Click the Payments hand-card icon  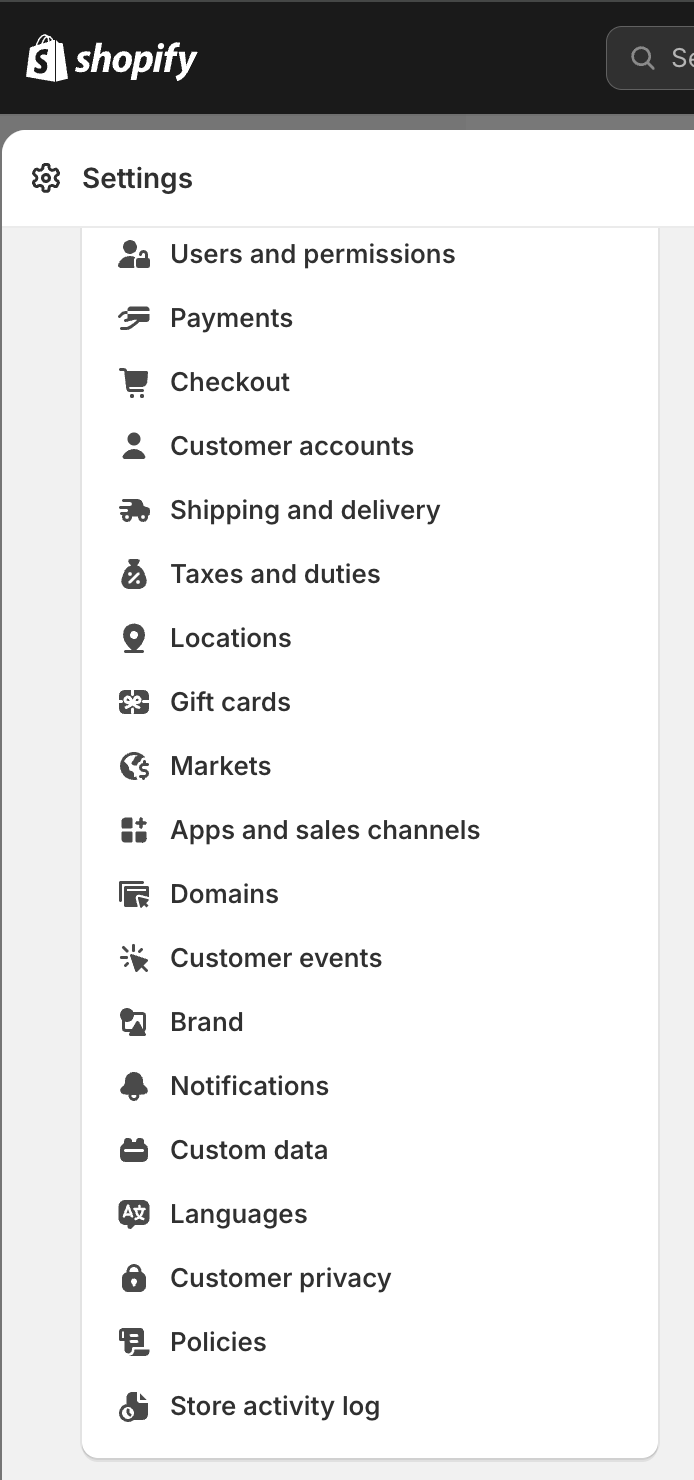point(134,318)
